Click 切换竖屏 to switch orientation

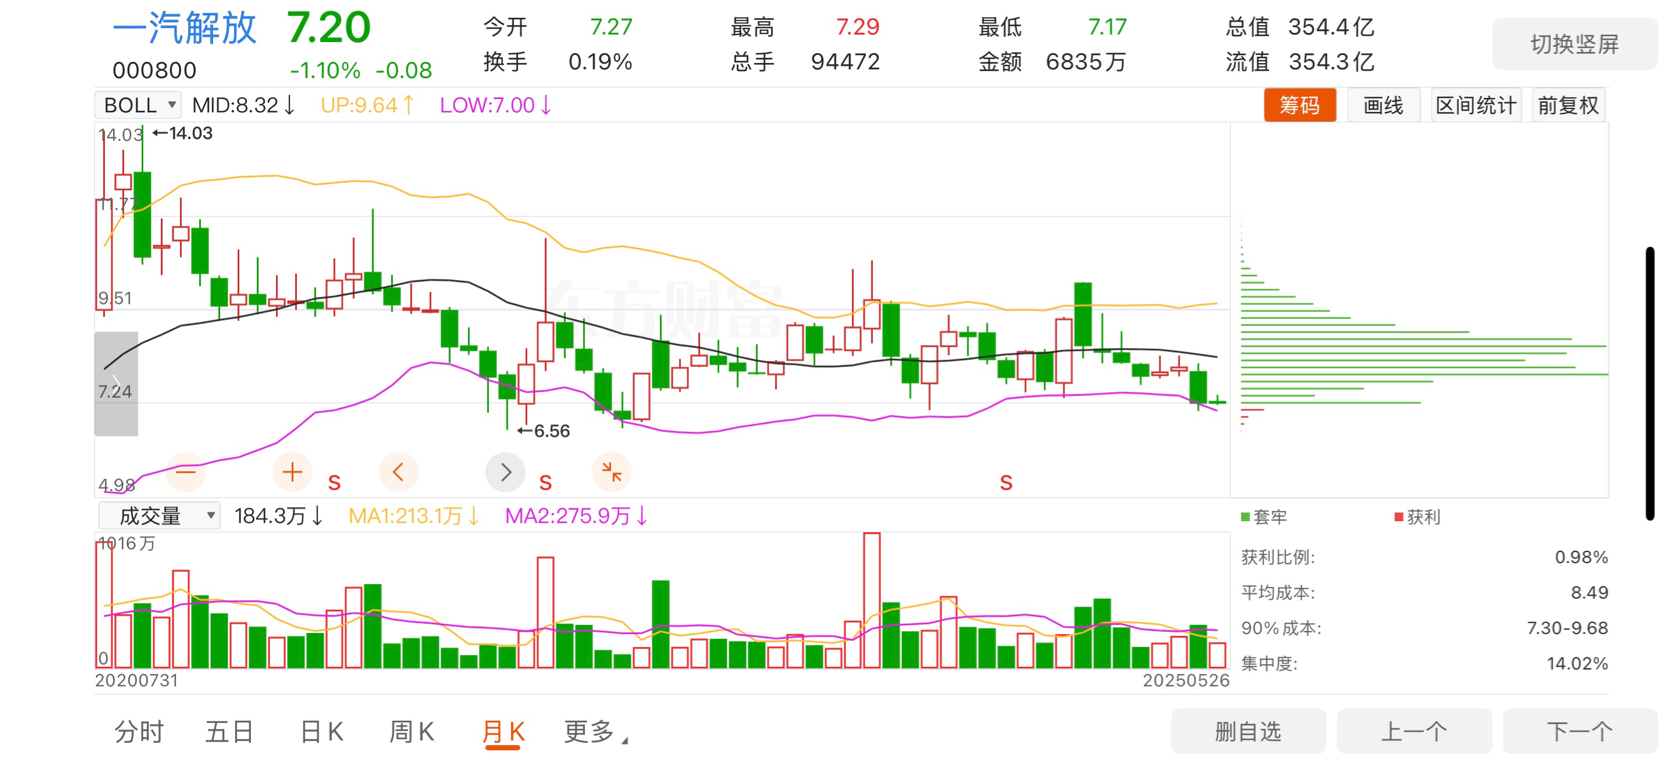click(1575, 44)
